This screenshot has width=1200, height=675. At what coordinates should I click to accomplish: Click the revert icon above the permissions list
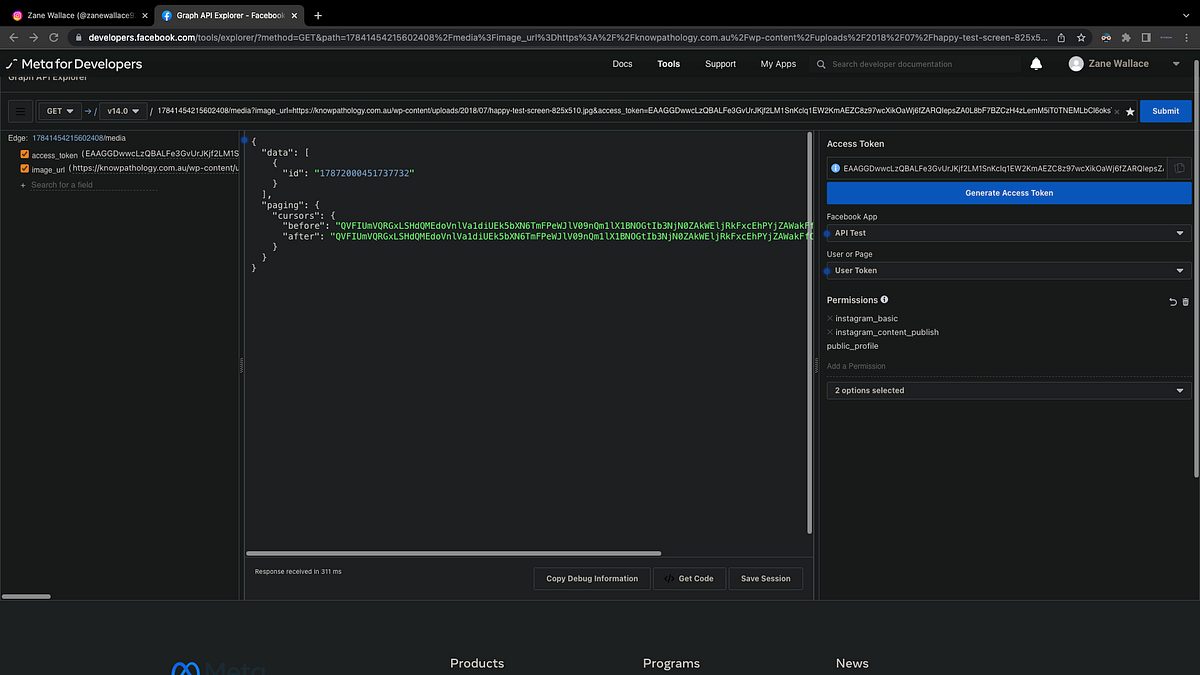(1172, 301)
